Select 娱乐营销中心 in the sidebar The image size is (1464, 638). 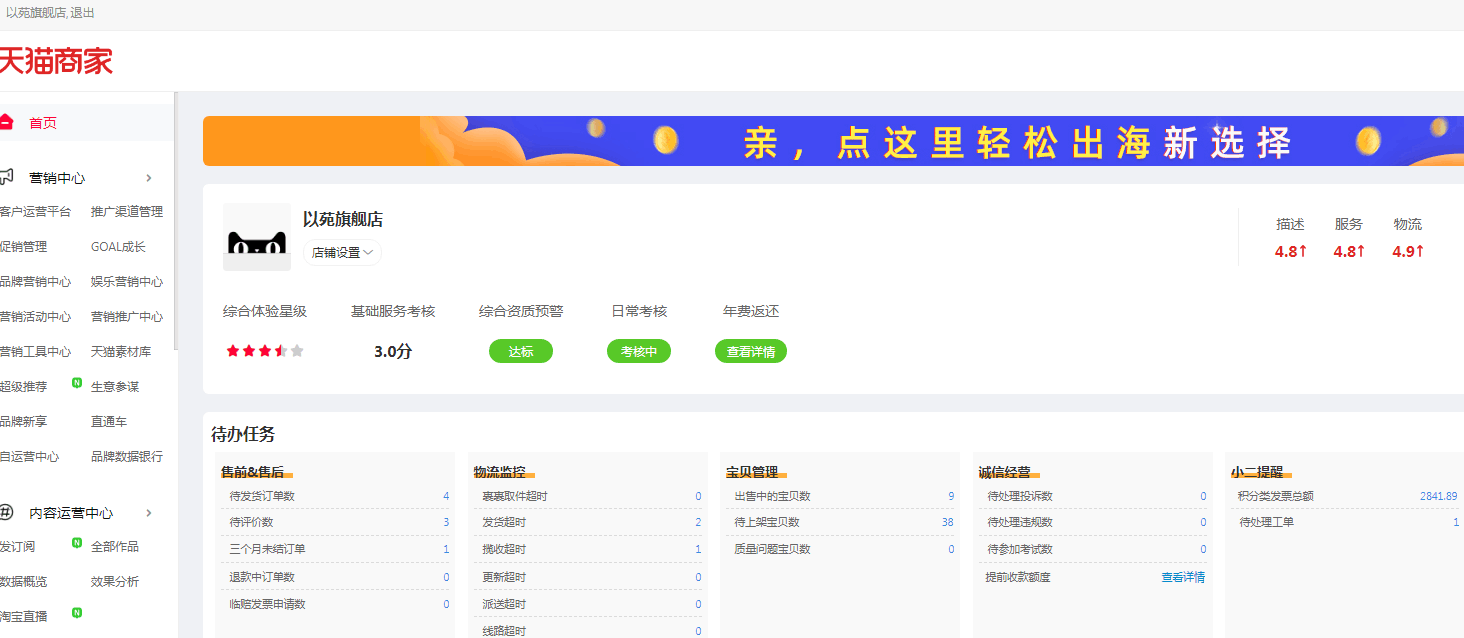[127, 282]
